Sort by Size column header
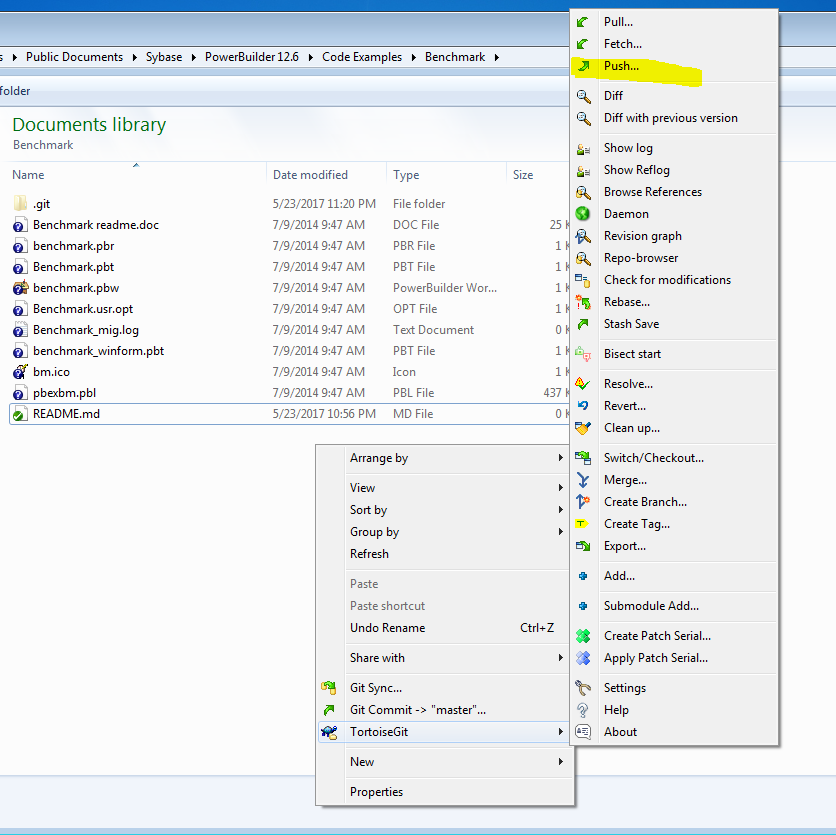Image resolution: width=836 pixels, height=835 pixels. pos(523,175)
